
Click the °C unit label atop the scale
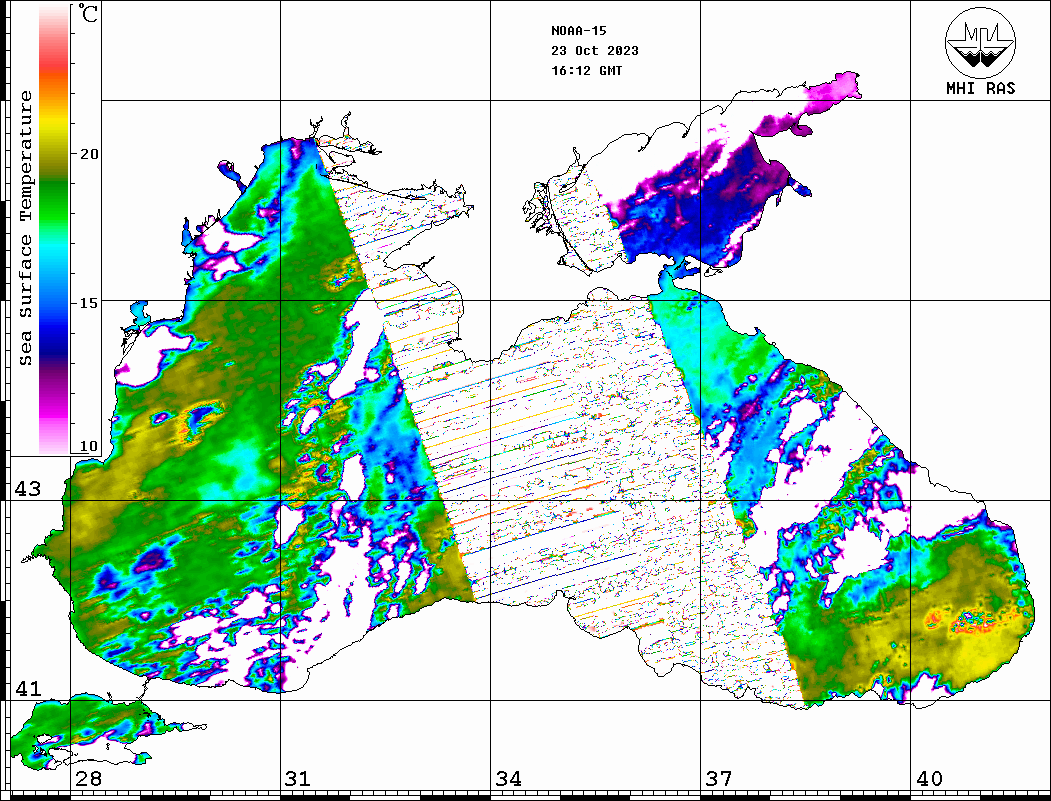[88, 13]
